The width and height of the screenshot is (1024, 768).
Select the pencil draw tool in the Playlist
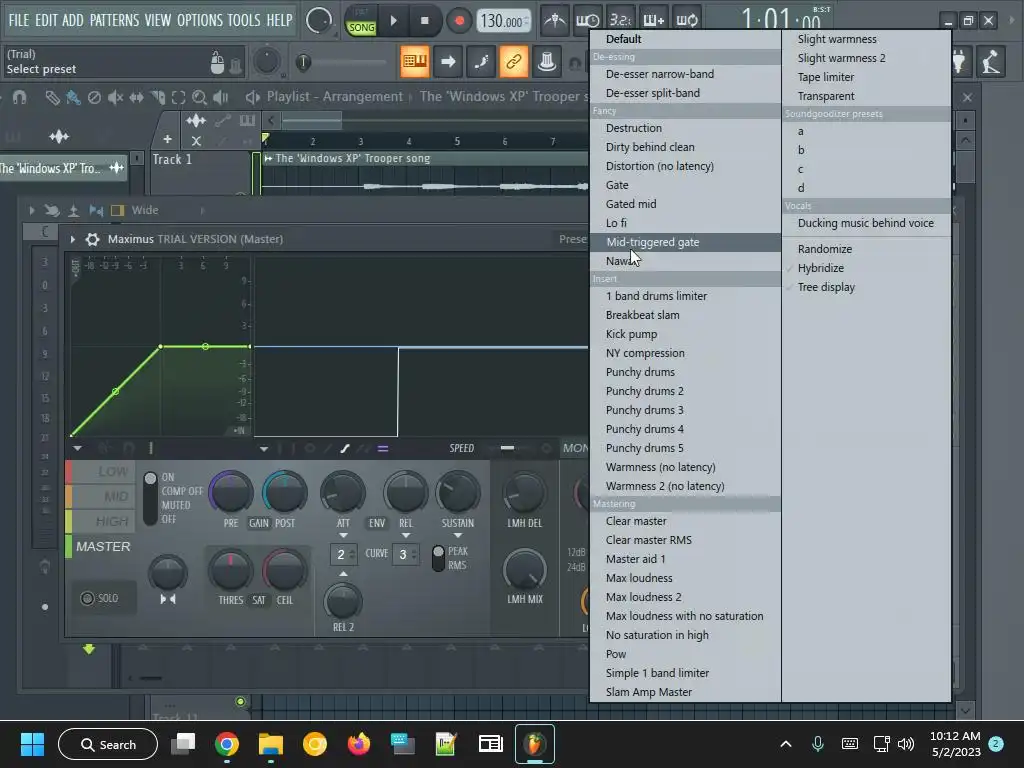tap(52, 98)
